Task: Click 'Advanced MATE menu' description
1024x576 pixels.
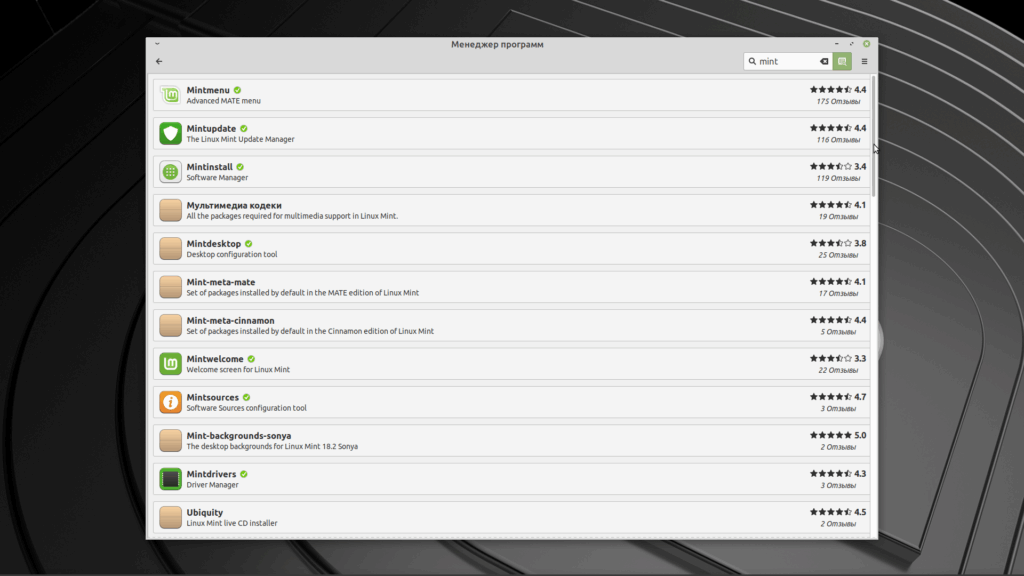Action: pos(223,101)
